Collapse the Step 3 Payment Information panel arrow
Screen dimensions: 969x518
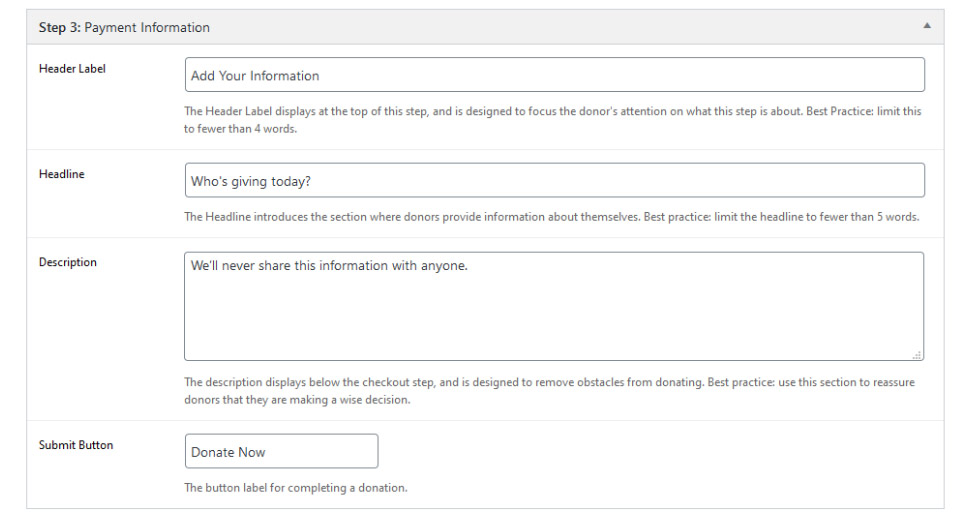point(927,26)
